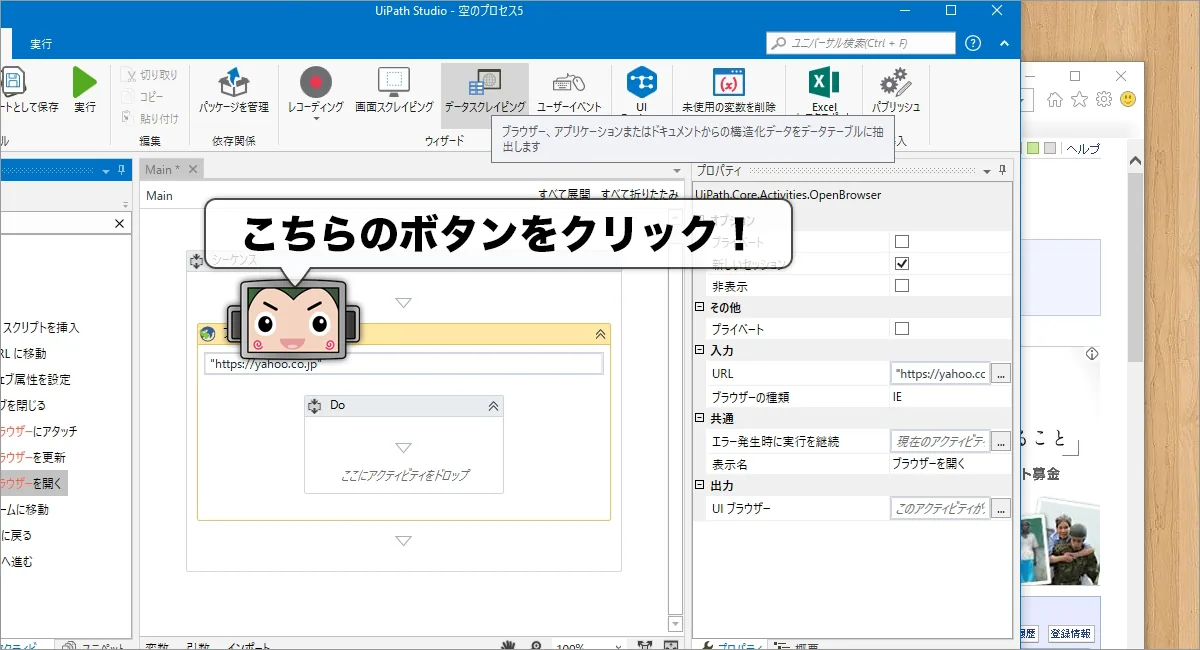The image size is (1200, 650).
Task: Launch 画面スクレイピング screen scraping wizard
Action: [x=394, y=90]
